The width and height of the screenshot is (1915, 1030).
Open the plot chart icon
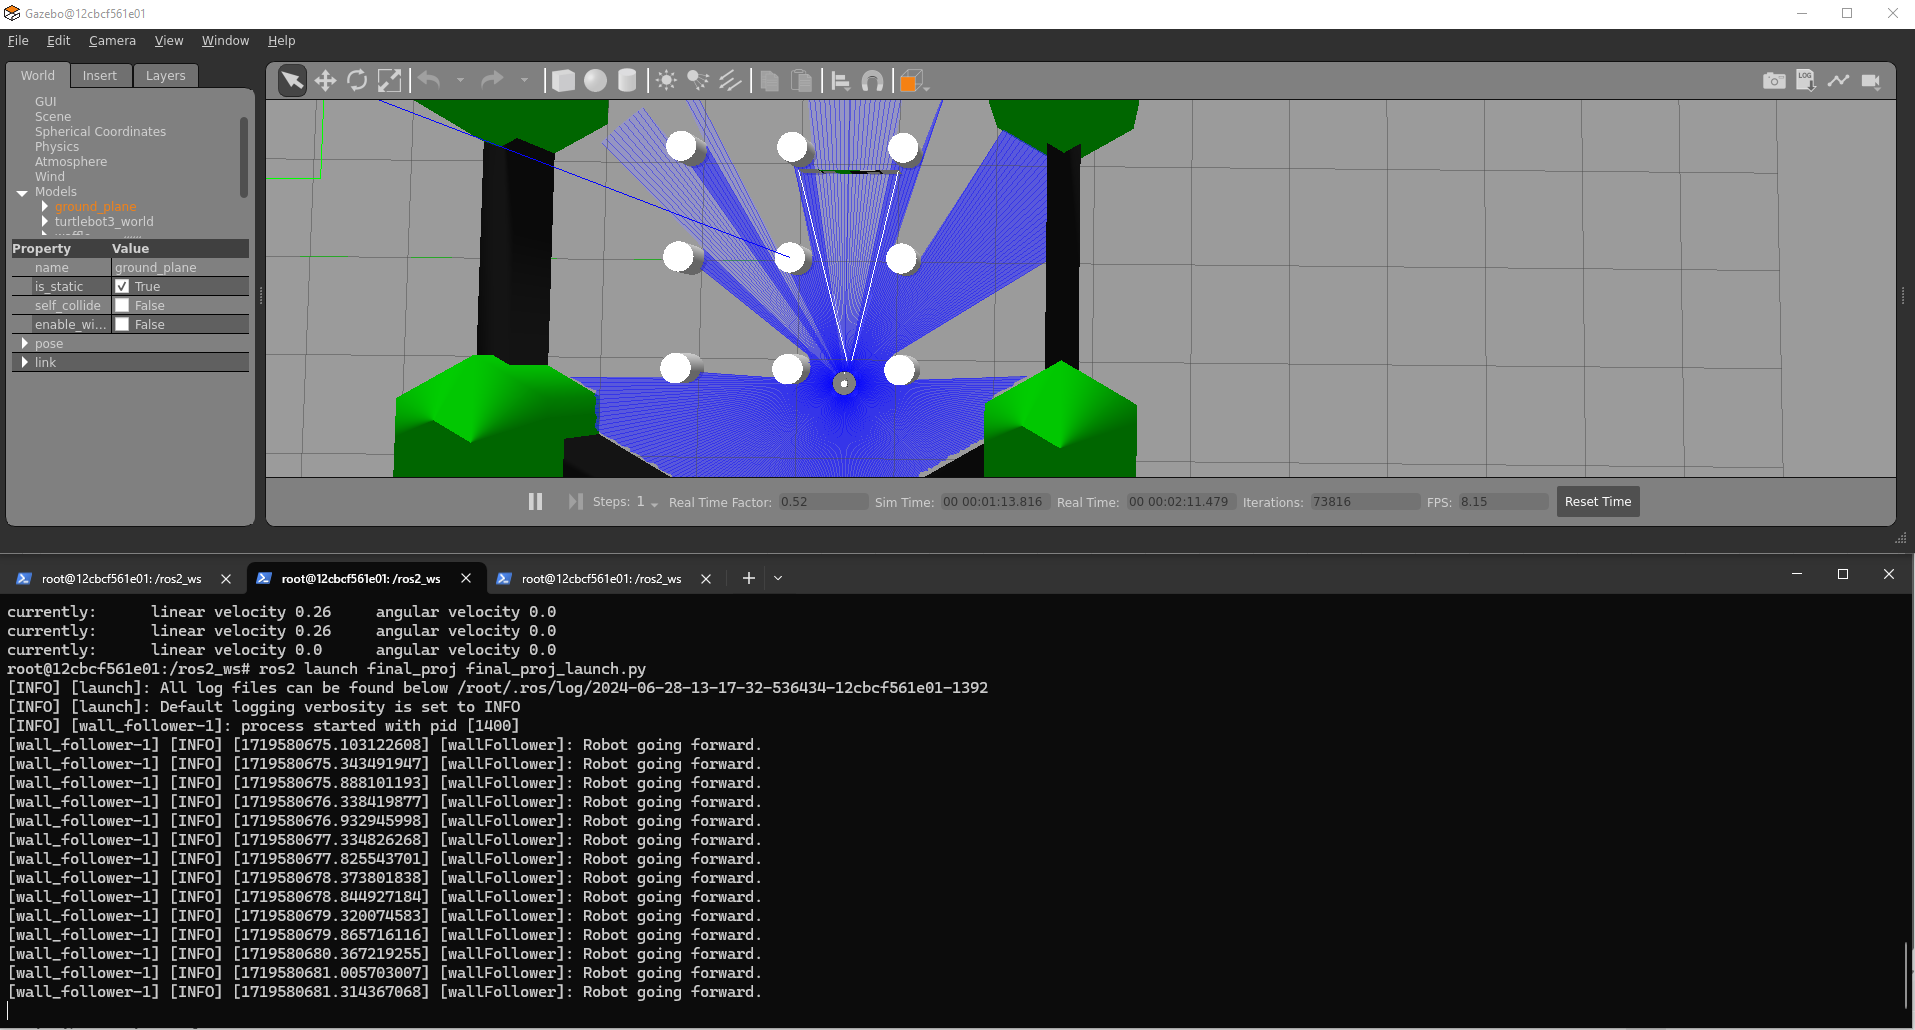(1838, 81)
